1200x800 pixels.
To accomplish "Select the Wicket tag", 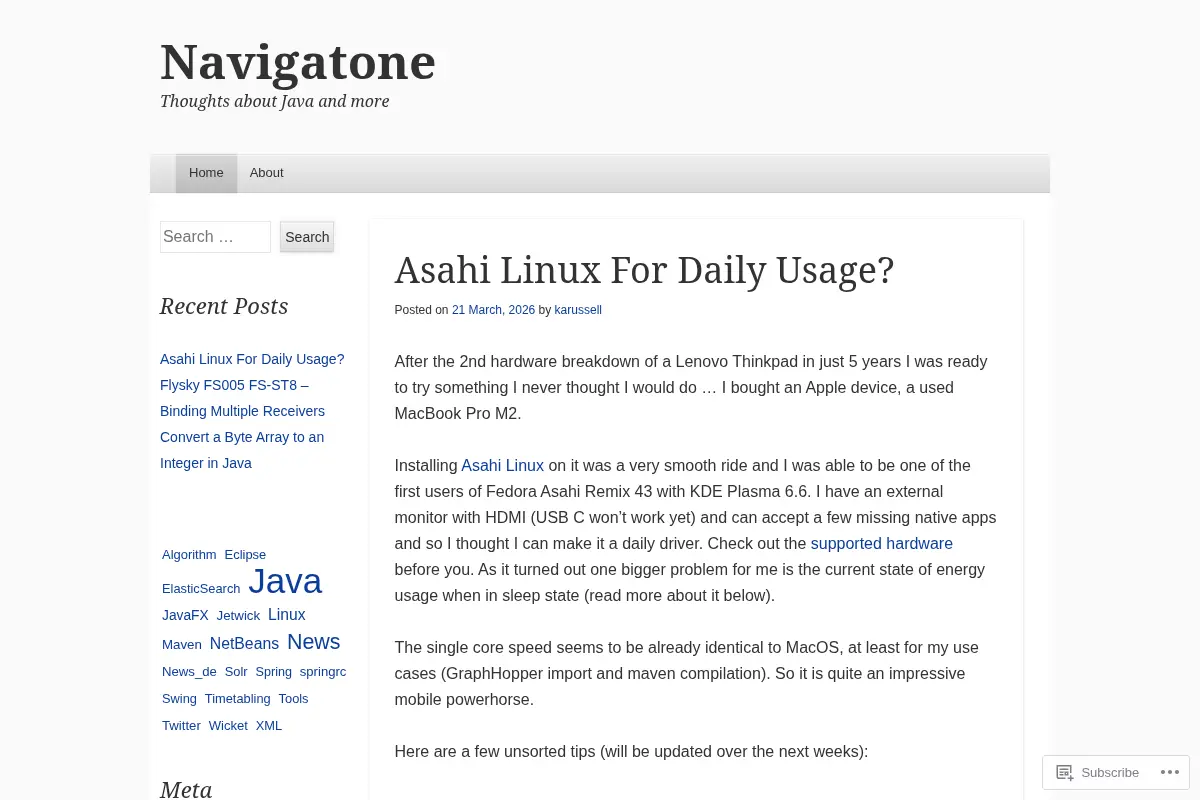I will [228, 725].
